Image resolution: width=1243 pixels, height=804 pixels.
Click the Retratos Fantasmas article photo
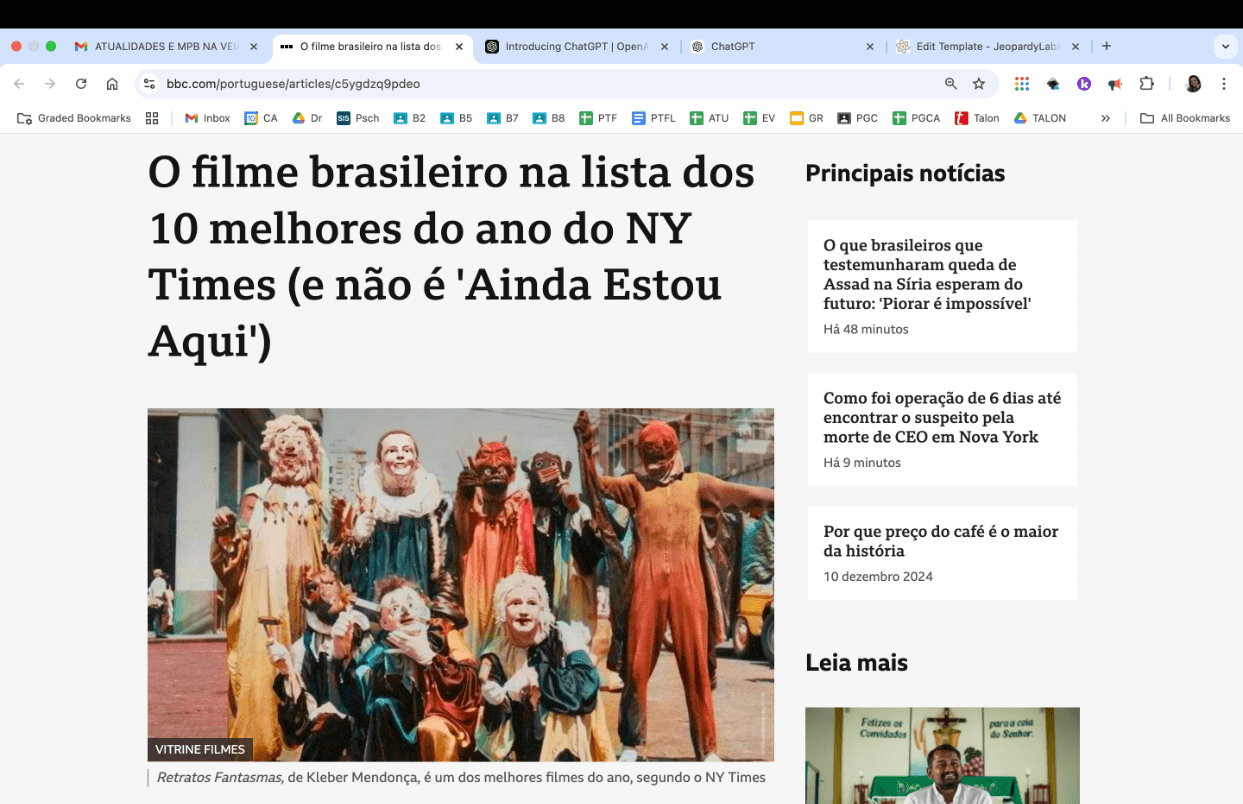(x=461, y=584)
